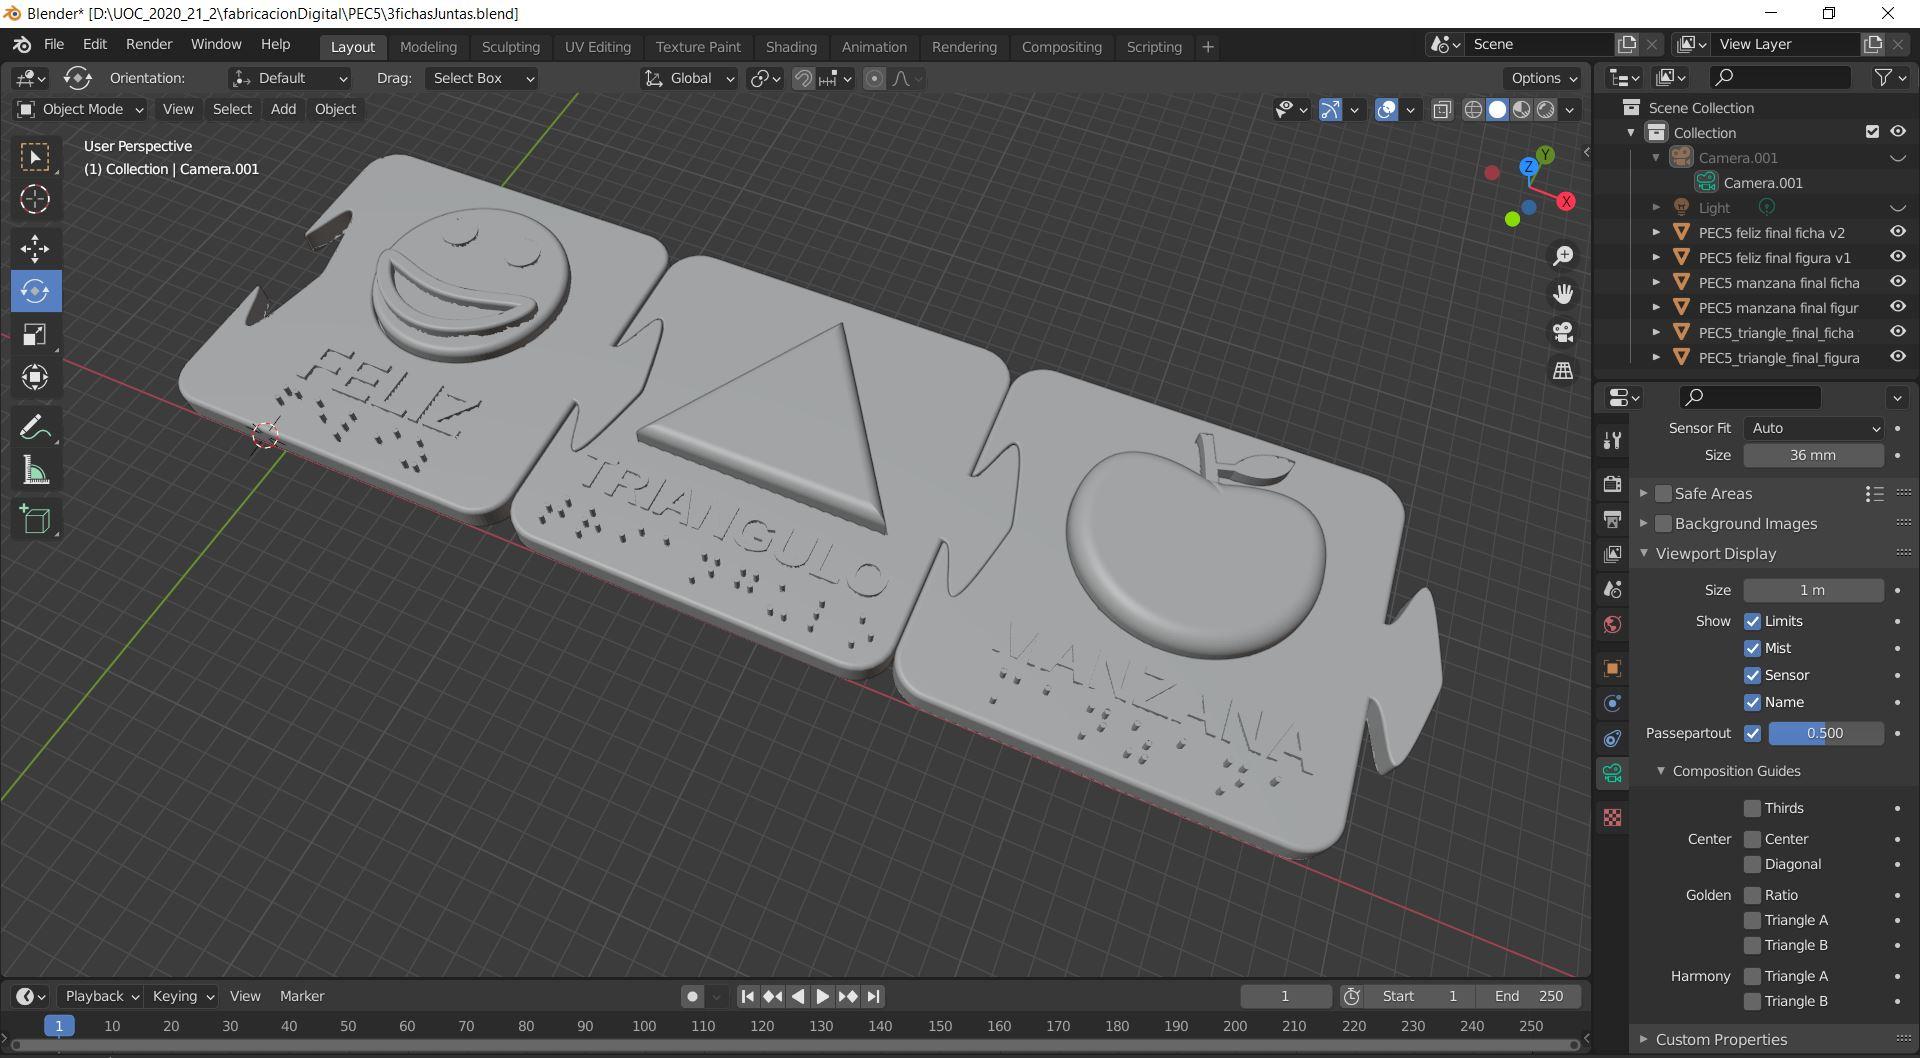The height and width of the screenshot is (1058, 1920).
Task: Select the Rotate tool in the viewport toolbar
Action: tap(35, 291)
